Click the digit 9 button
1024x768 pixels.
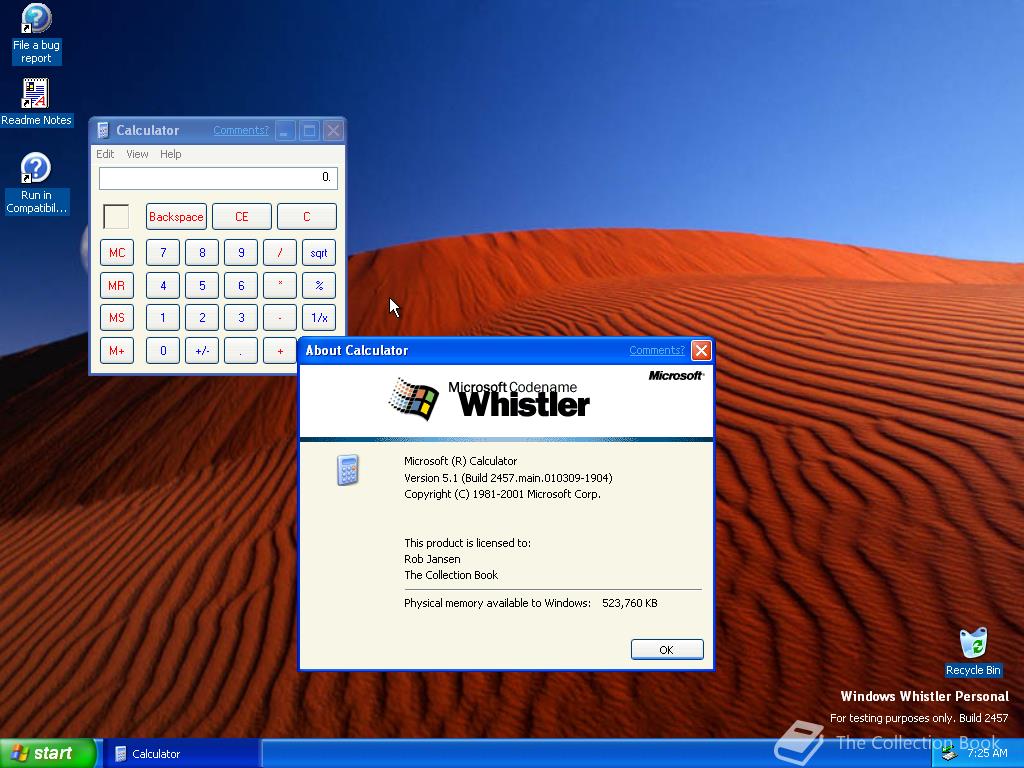tap(241, 253)
